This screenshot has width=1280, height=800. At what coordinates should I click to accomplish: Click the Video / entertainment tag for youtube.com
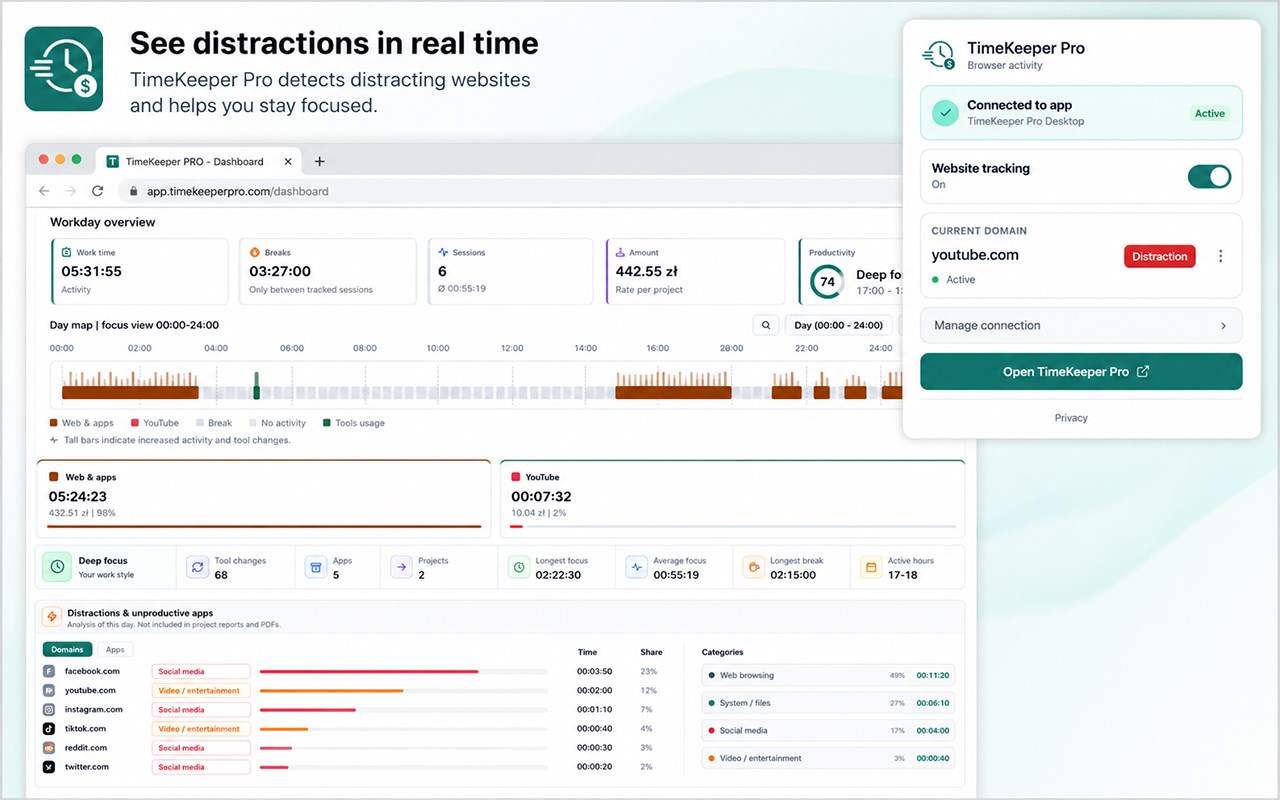[201, 691]
